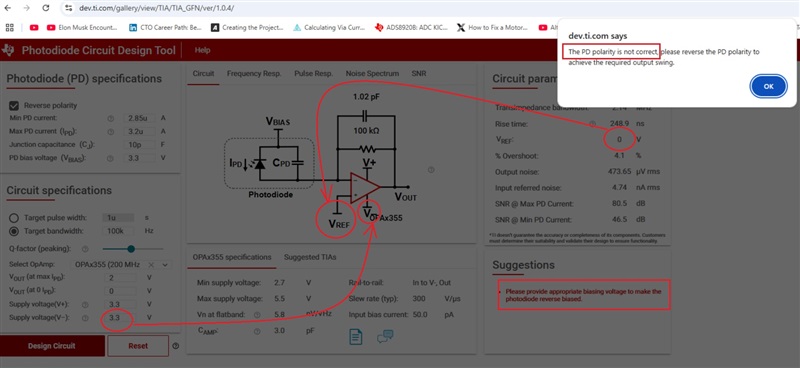Select the Target bandwidth radio button
This screenshot has height=368, width=800.
14,231
